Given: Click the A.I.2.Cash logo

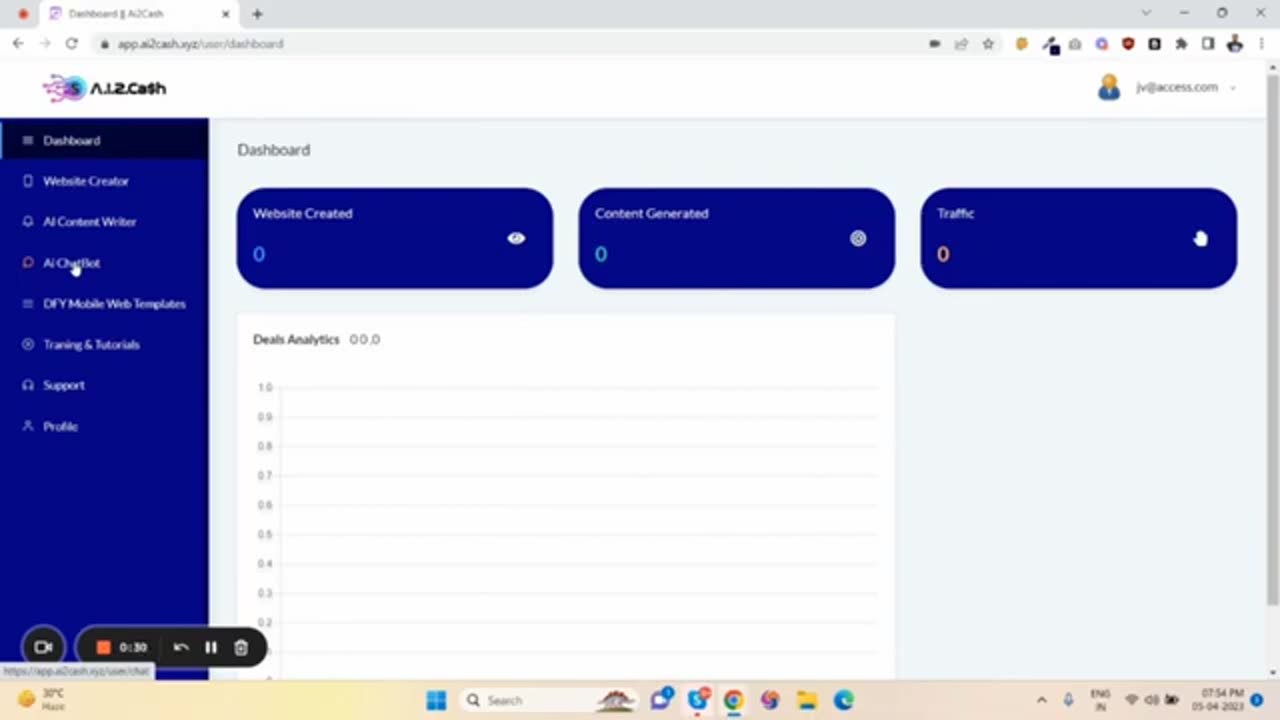Looking at the screenshot, I should coord(104,88).
